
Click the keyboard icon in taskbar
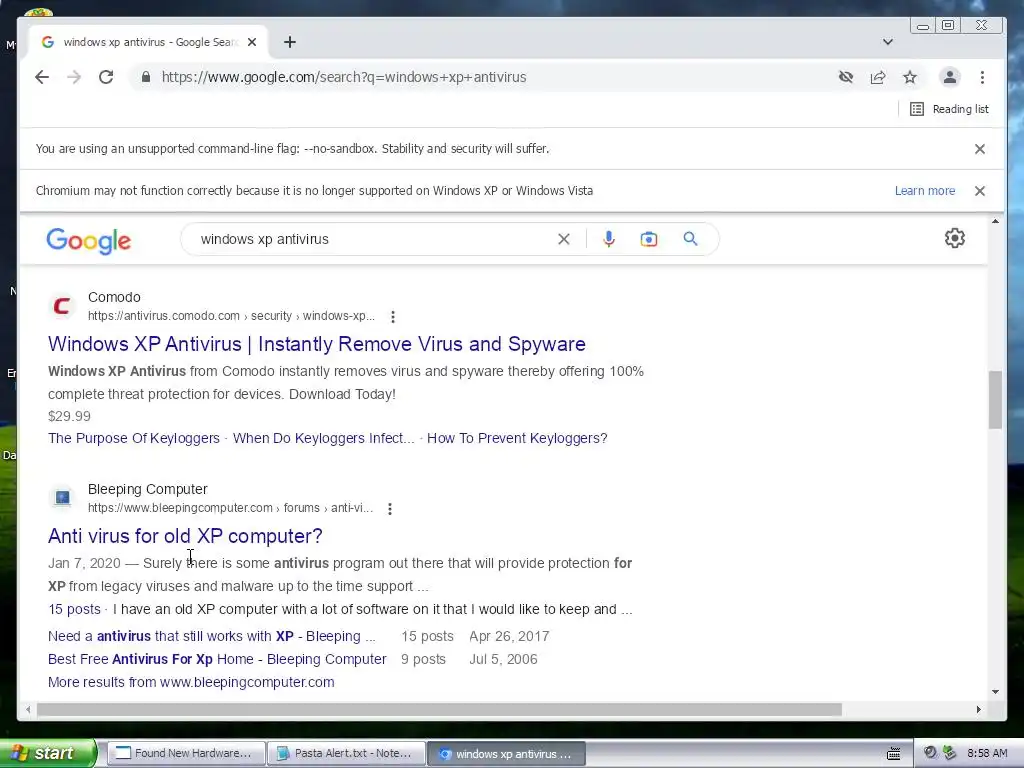tap(893, 754)
